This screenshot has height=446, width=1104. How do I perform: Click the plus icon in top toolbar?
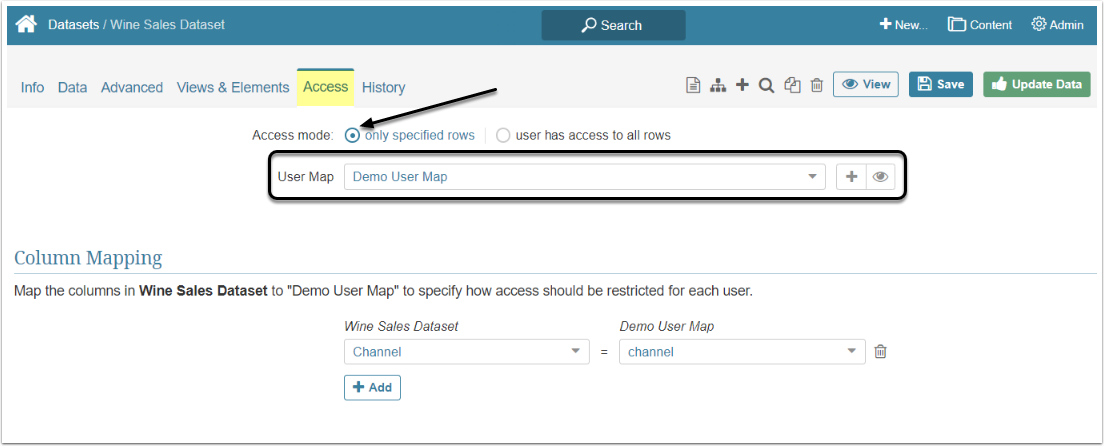click(x=742, y=85)
